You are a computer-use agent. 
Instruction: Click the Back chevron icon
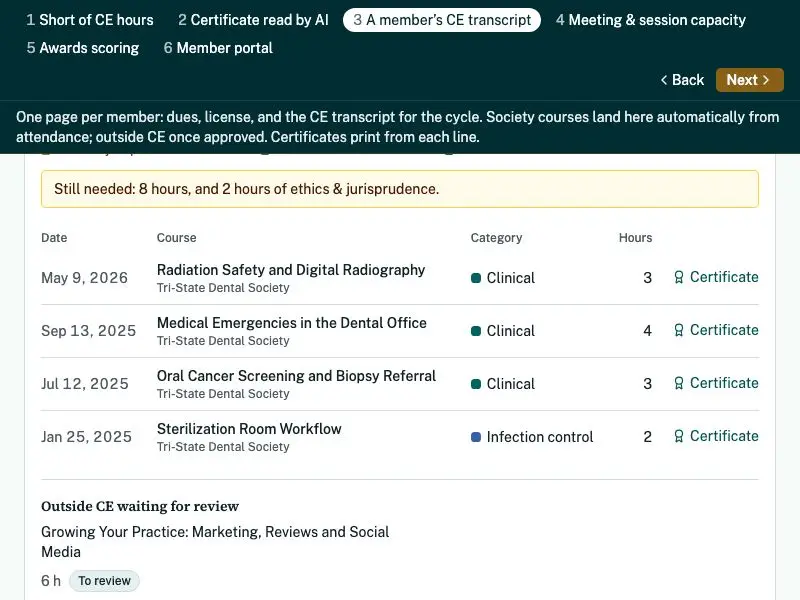(664, 80)
